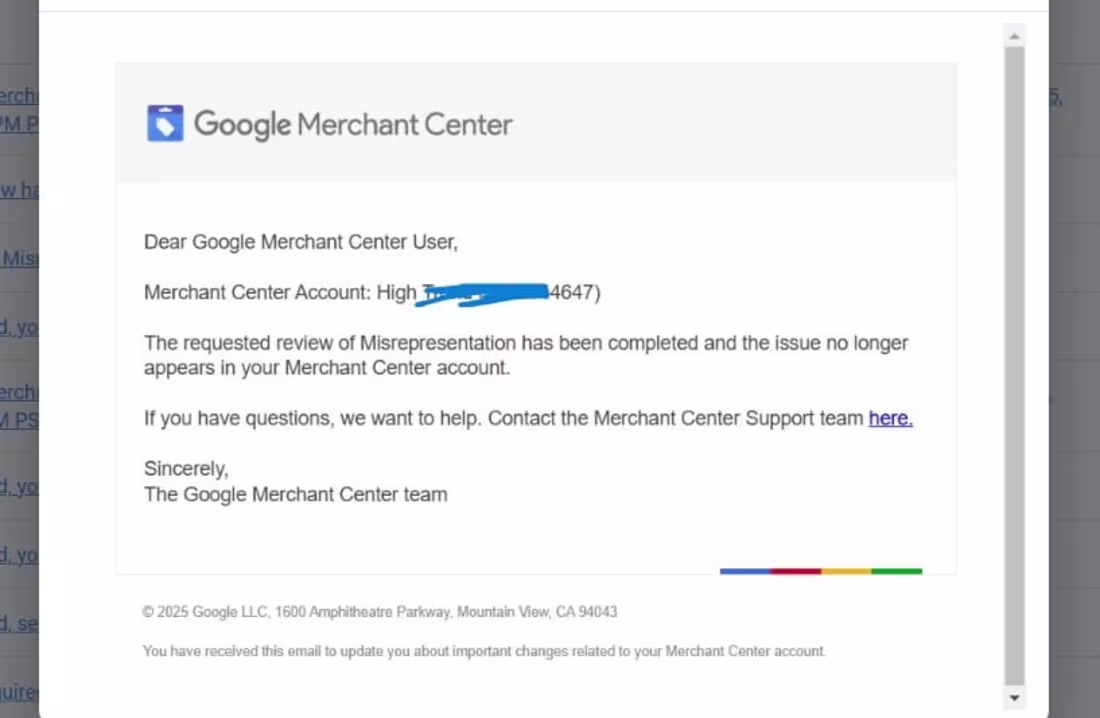Click the scrollbar up arrow

tap(1014, 36)
